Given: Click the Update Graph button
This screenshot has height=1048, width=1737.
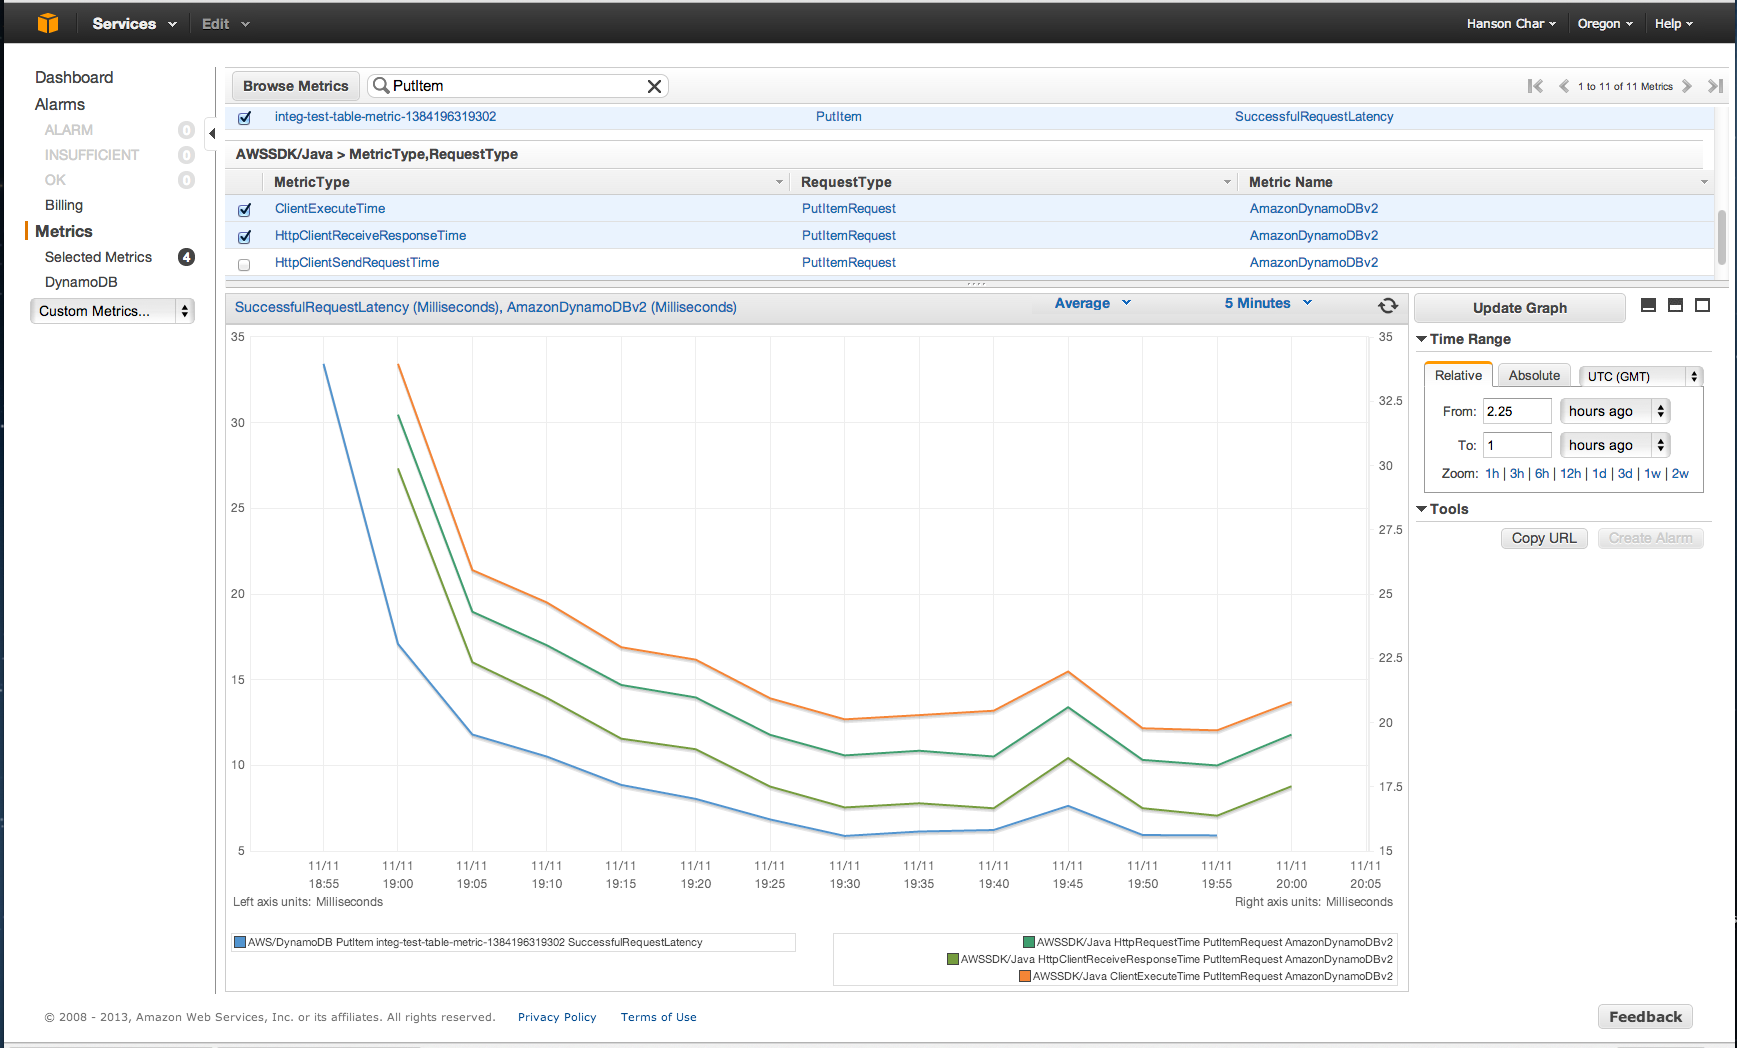Looking at the screenshot, I should click(1519, 307).
